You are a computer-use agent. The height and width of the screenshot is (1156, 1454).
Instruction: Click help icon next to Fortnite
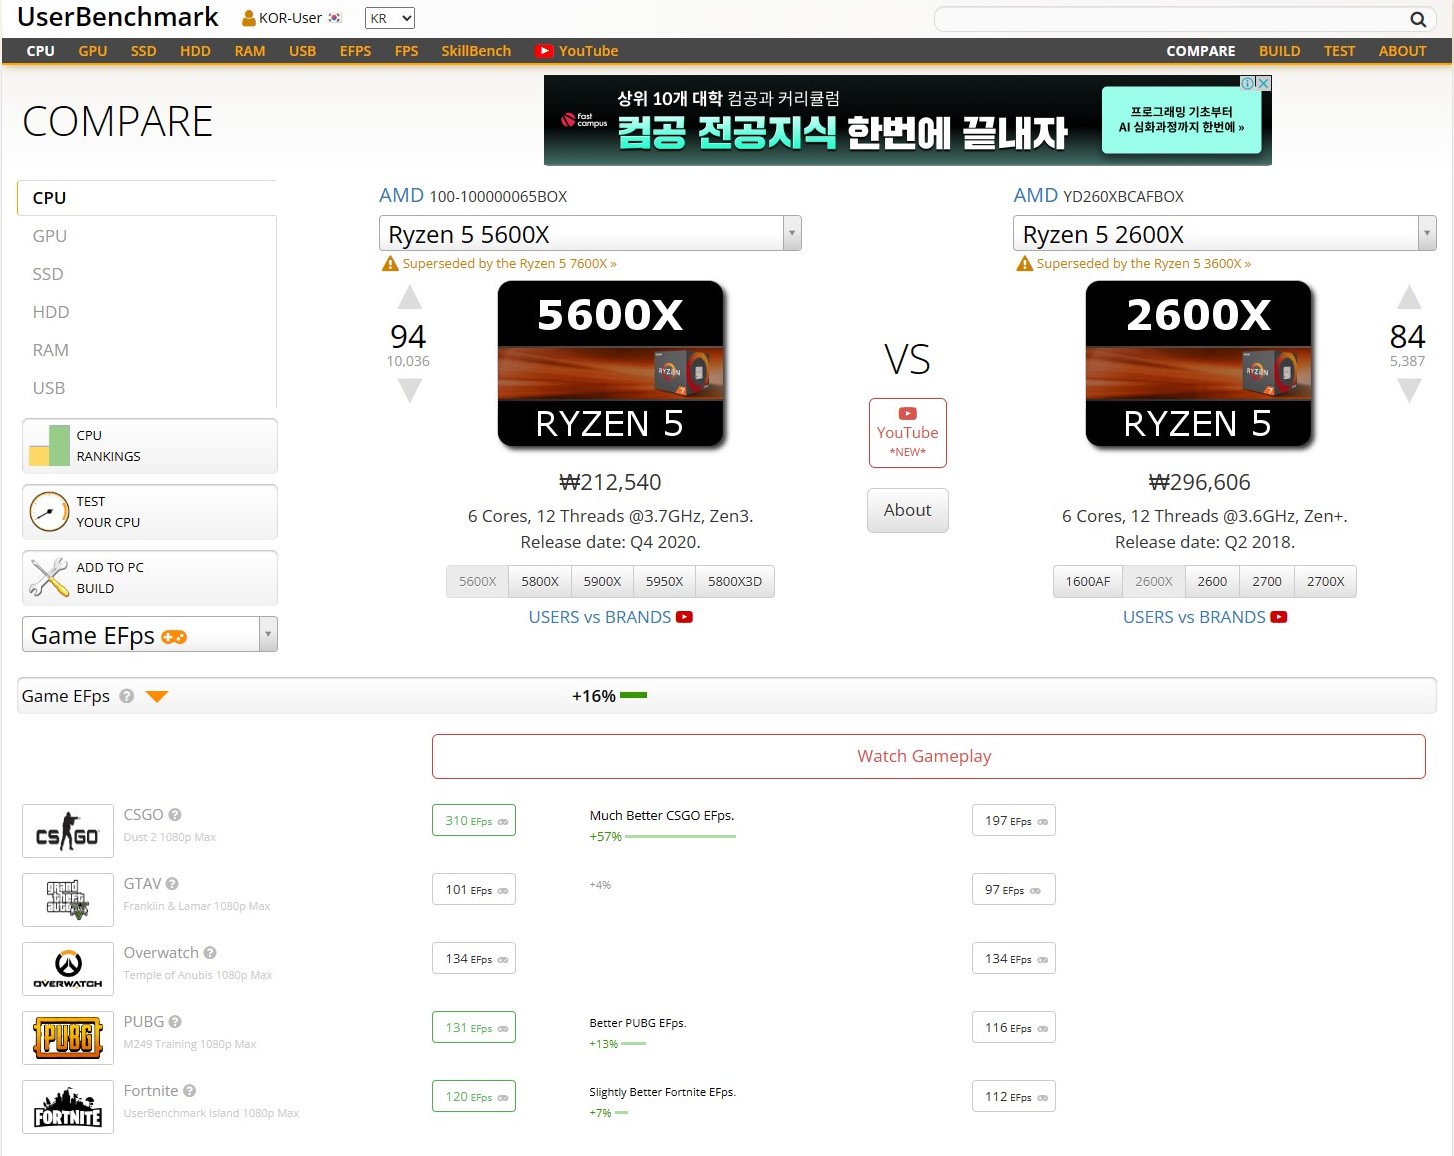pos(189,1091)
